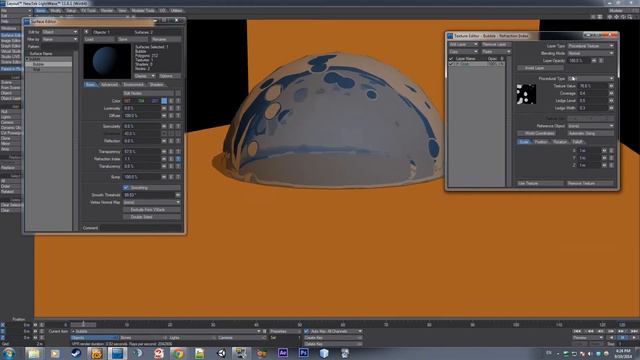640x360 pixels.
Task: Open the Translucency texture T button
Action: click(178, 166)
